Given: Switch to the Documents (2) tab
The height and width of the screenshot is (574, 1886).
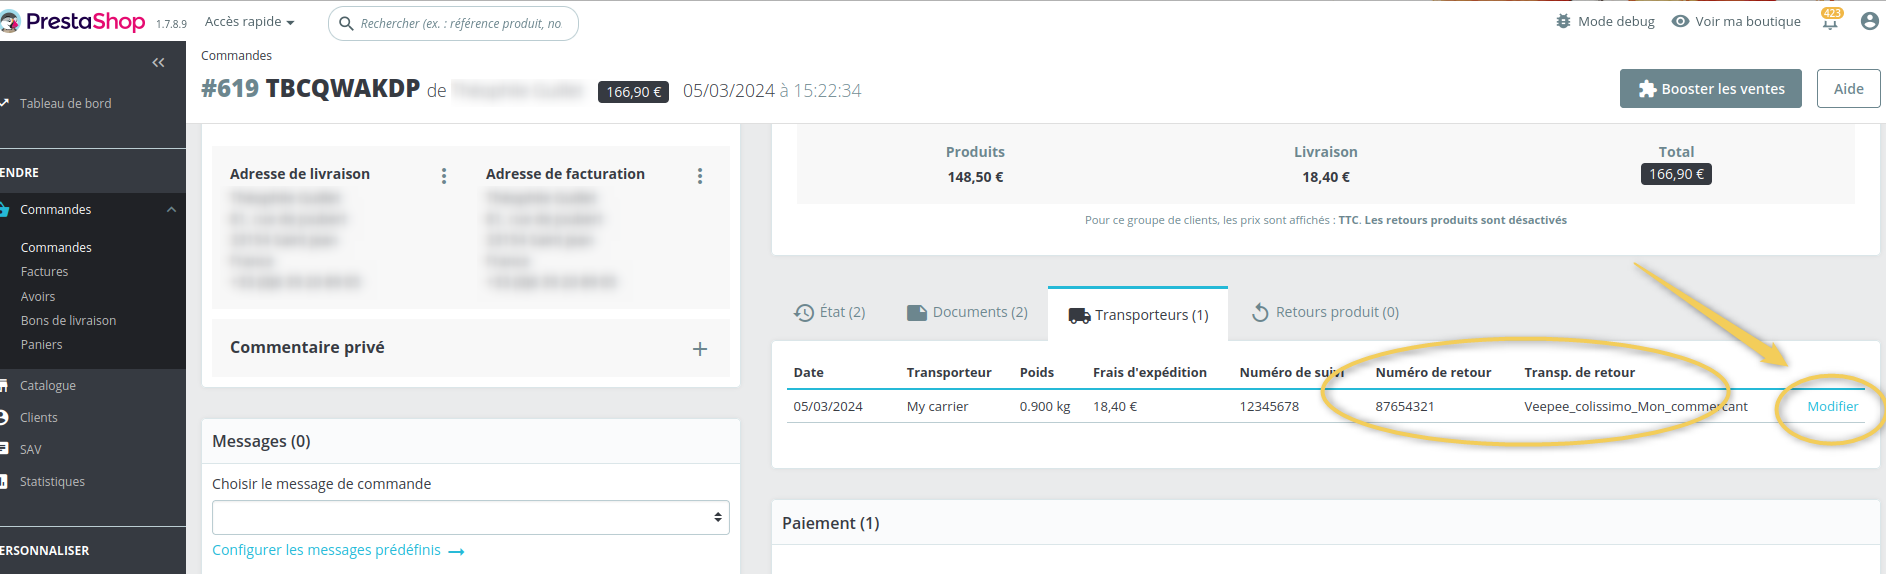Looking at the screenshot, I should point(967,312).
